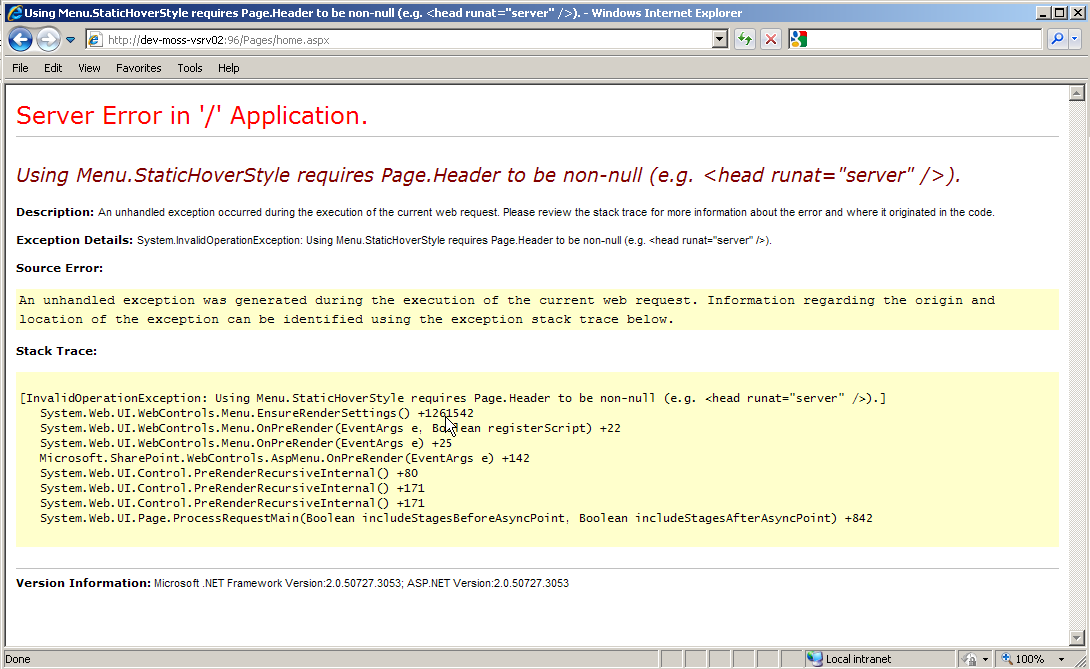The image size is (1090, 669).
Task: Click the 100% zoom level
Action: [1030, 659]
